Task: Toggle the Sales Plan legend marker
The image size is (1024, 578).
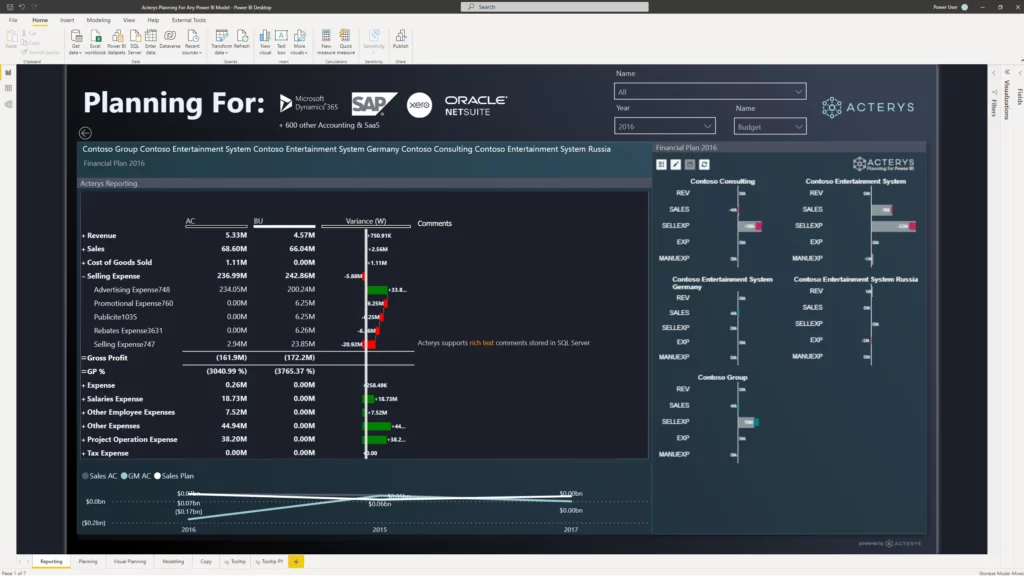Action: [157, 476]
